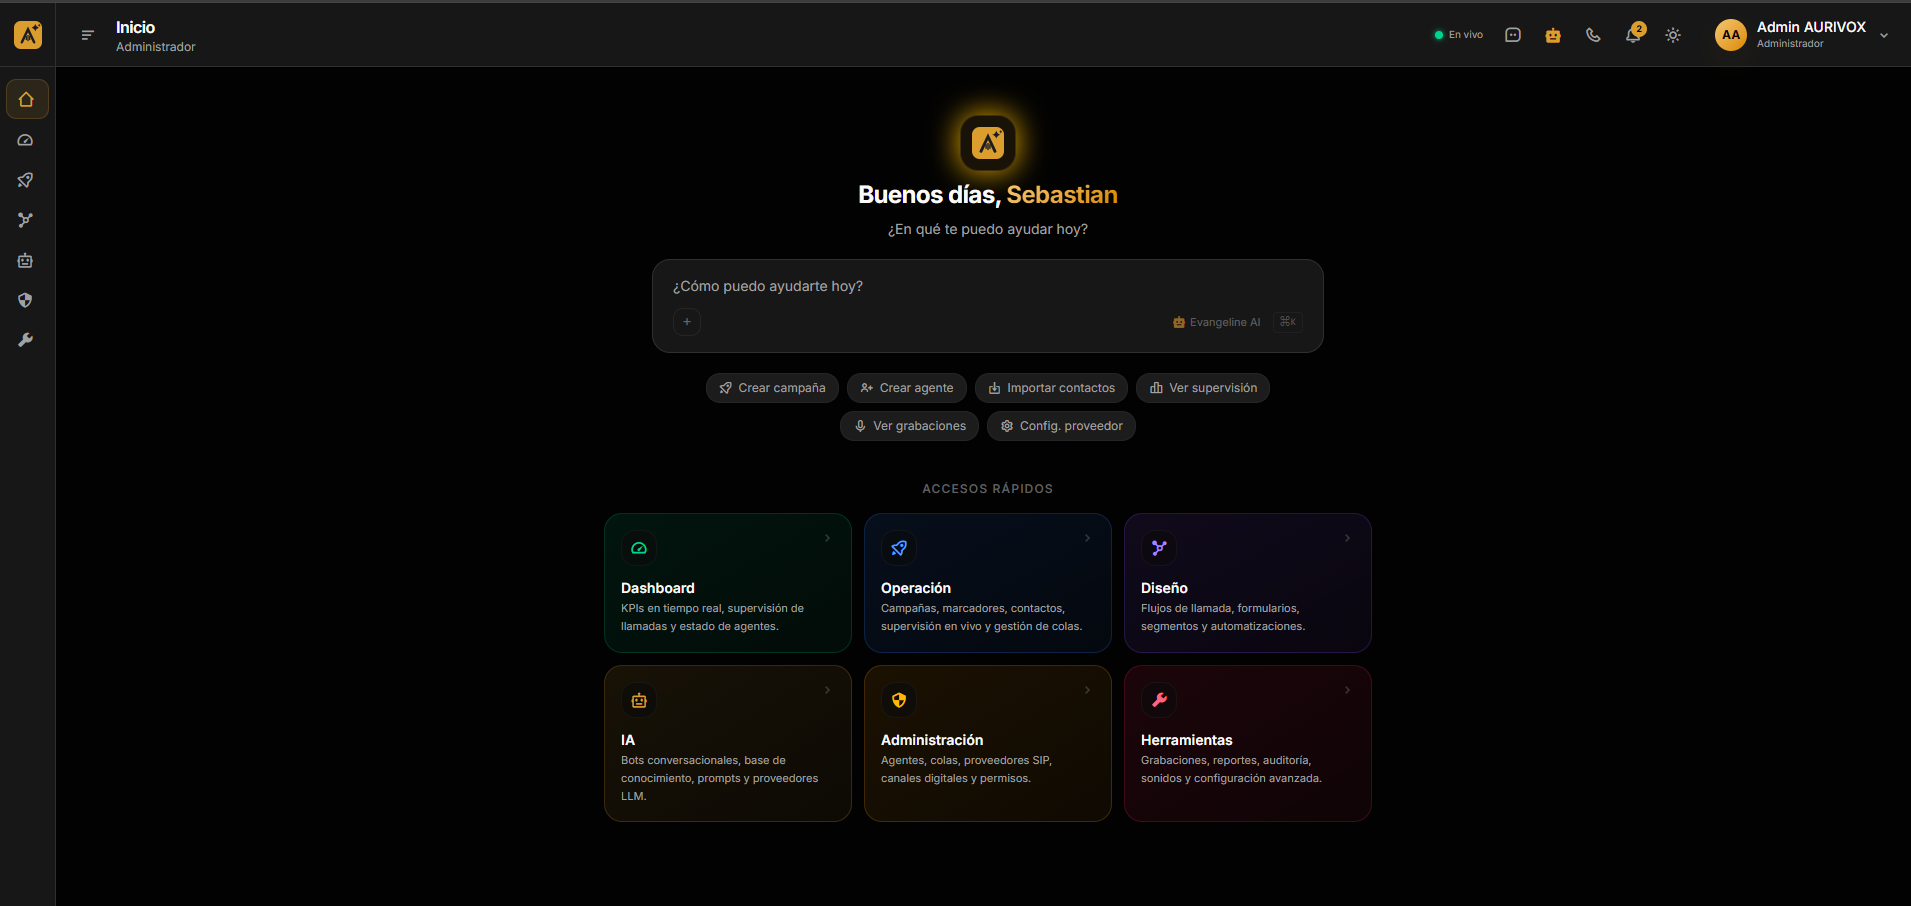1911x906 pixels.
Task: Select the Inicio home sidebar item
Action: 27,99
